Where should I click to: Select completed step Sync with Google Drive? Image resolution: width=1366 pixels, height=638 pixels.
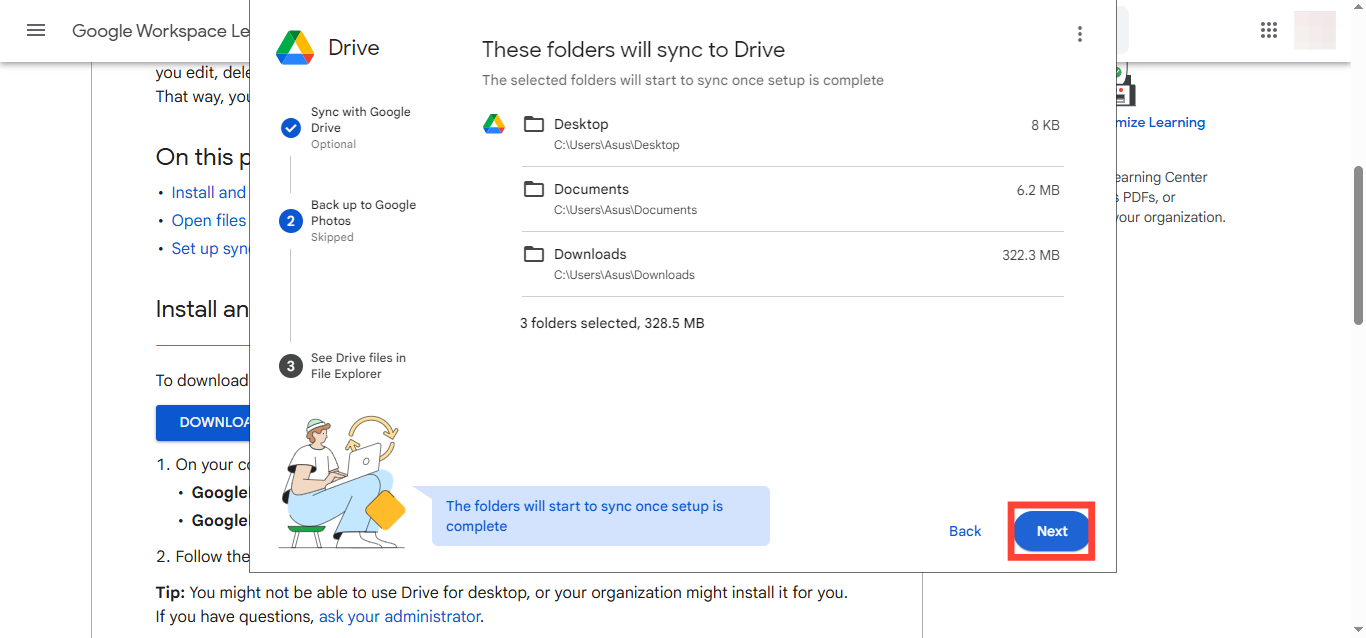tap(291, 128)
